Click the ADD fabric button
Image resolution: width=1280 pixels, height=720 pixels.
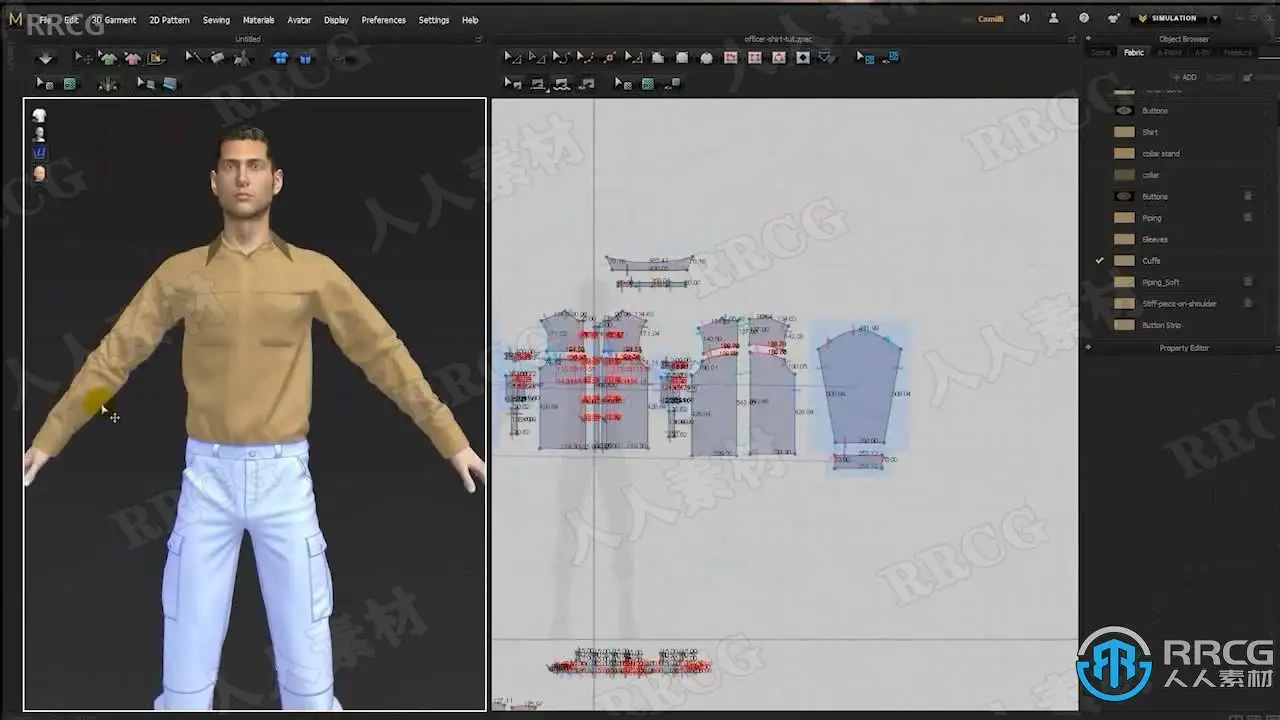coord(1185,77)
